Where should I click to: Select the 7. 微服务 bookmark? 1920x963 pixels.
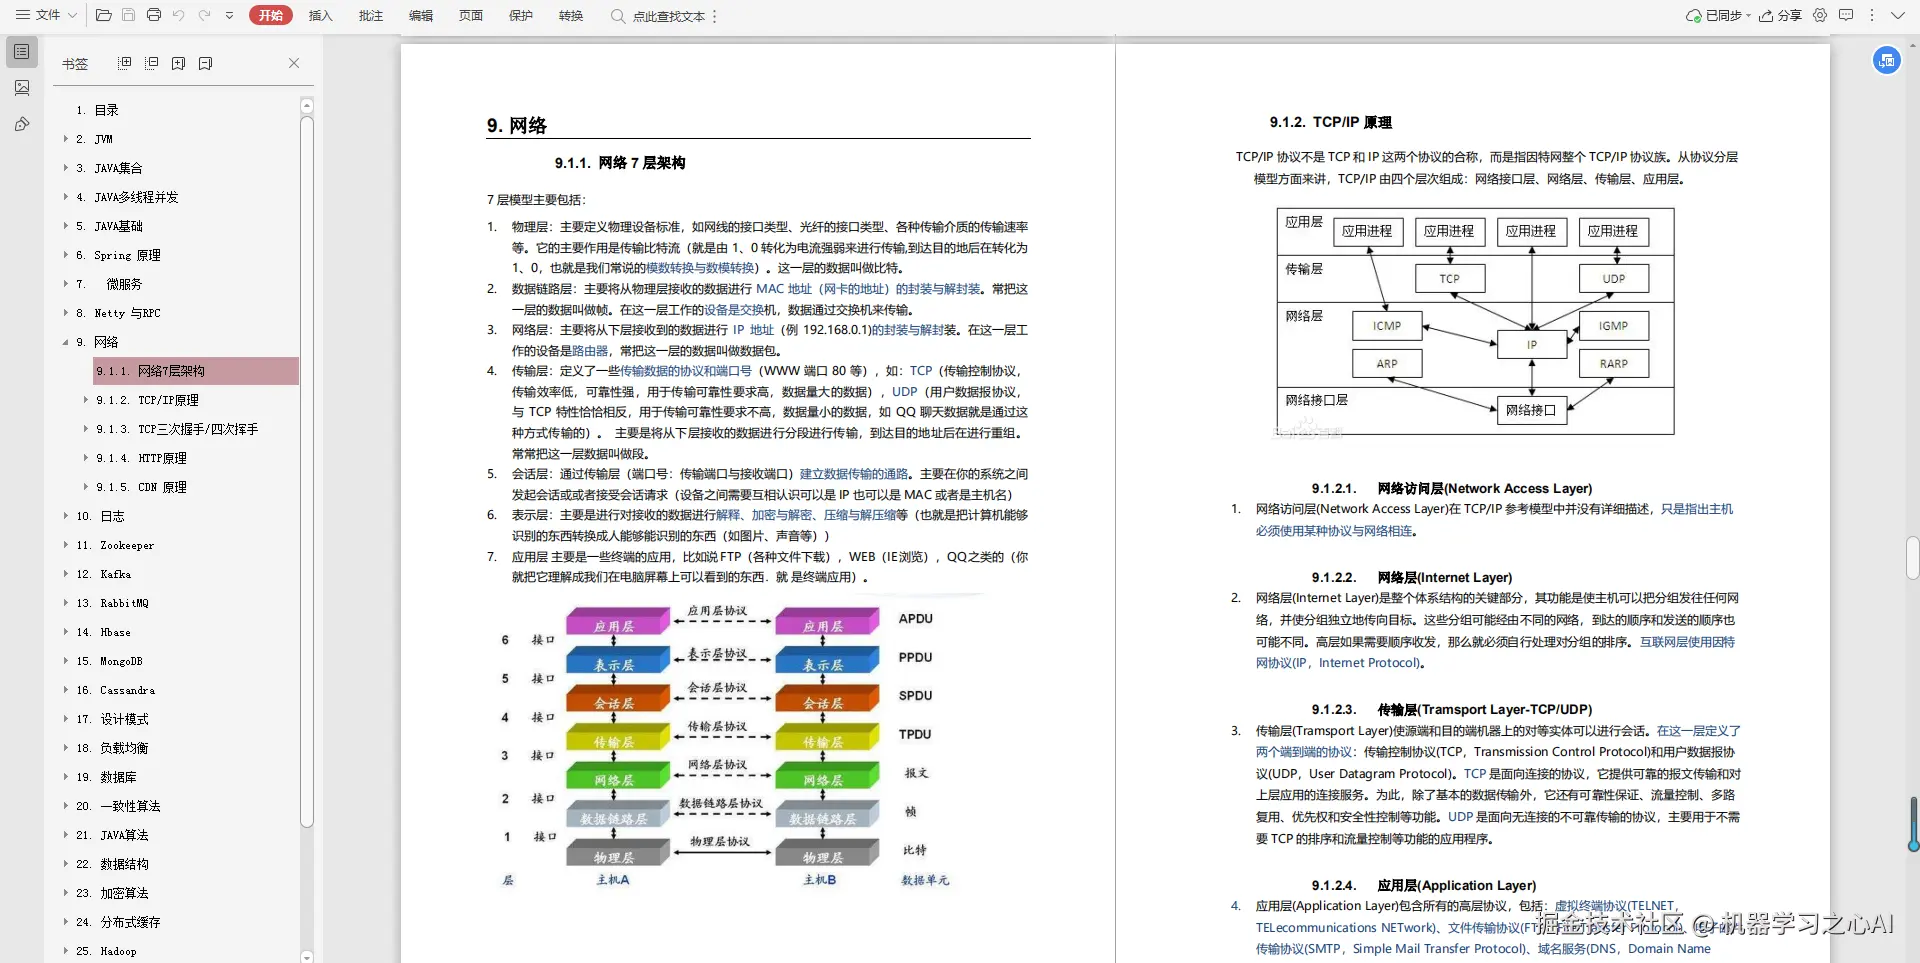(109, 284)
